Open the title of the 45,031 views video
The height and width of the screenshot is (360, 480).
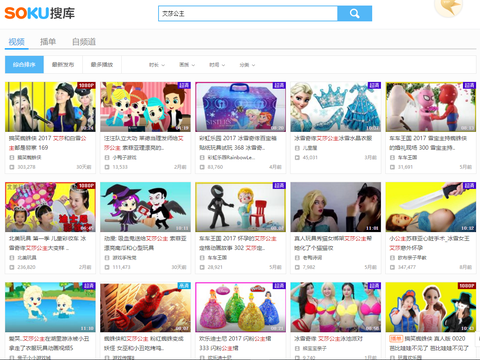(x=333, y=138)
